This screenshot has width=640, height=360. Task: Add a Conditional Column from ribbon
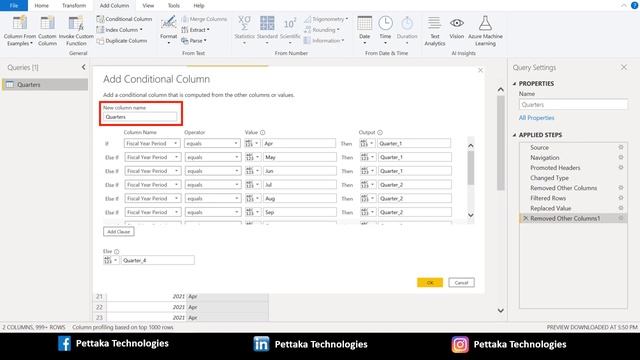pos(124,19)
